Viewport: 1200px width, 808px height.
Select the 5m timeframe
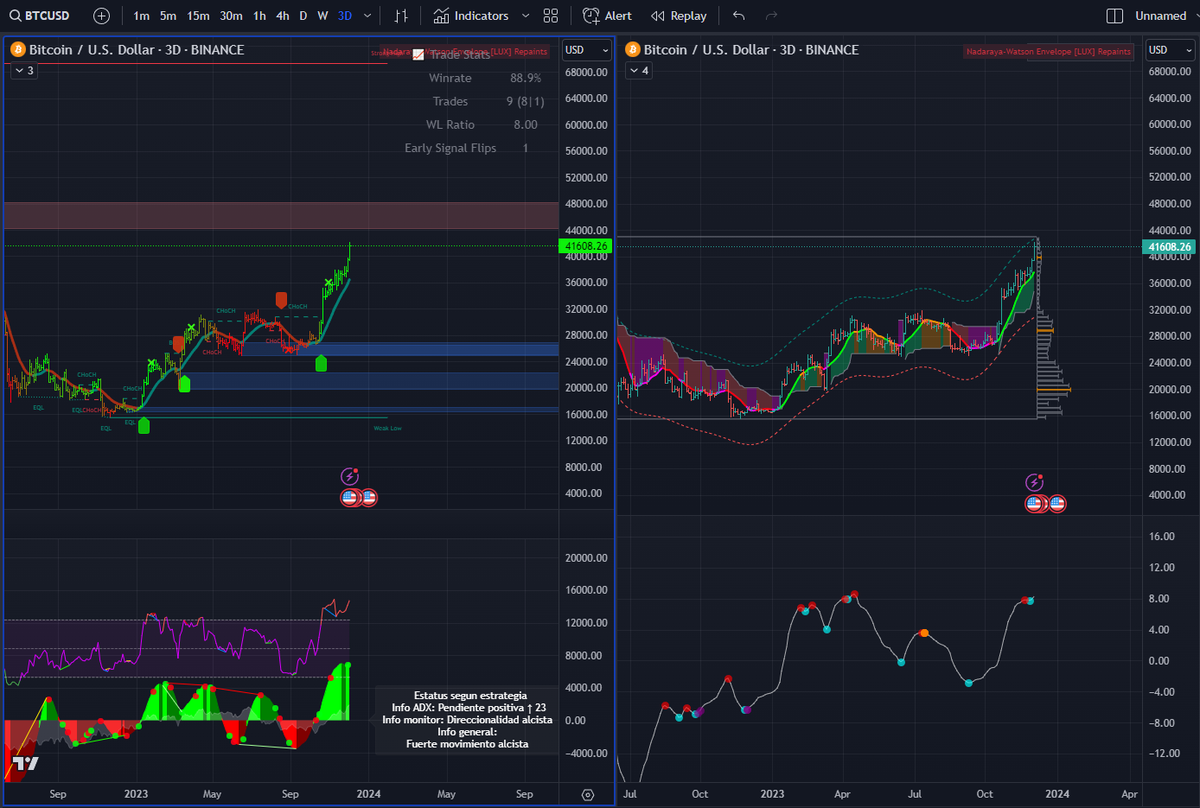tap(168, 16)
